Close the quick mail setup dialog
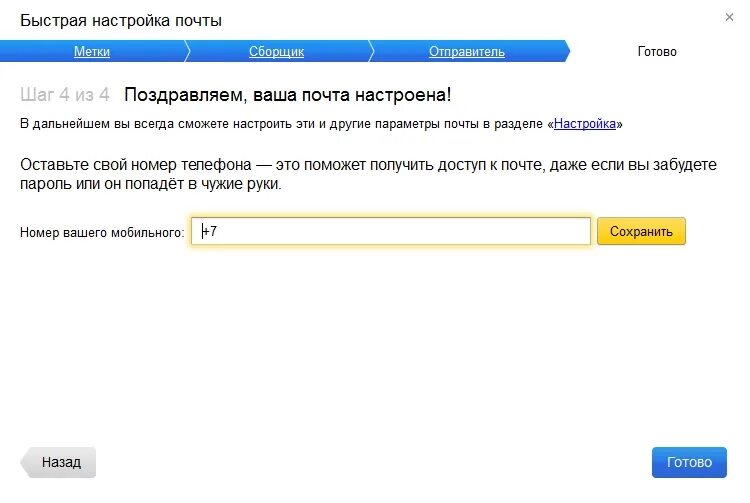 (x=729, y=17)
